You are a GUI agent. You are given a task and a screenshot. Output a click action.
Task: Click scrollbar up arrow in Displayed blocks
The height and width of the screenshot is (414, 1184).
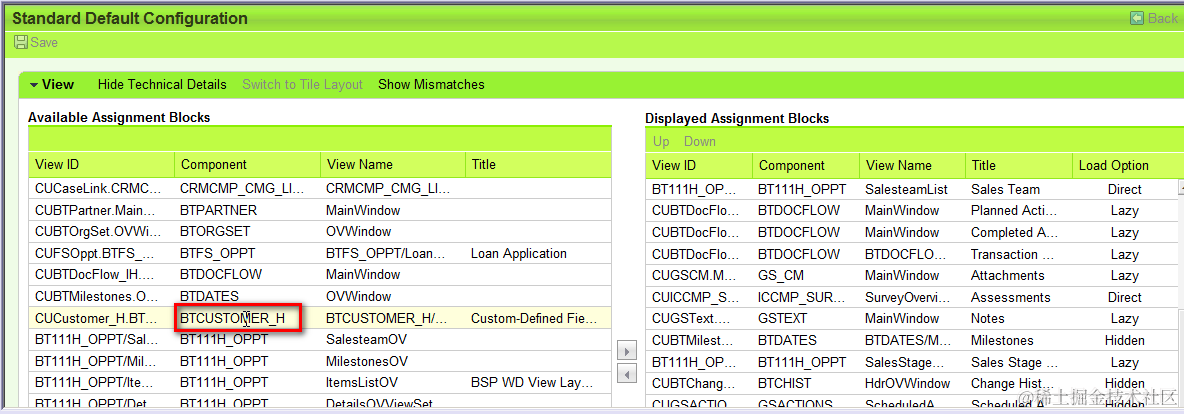pyautogui.click(x=1180, y=185)
